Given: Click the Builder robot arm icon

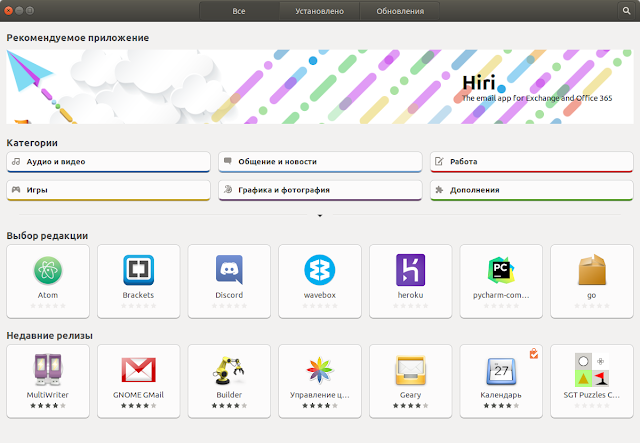Looking at the screenshot, I should click(x=229, y=370).
